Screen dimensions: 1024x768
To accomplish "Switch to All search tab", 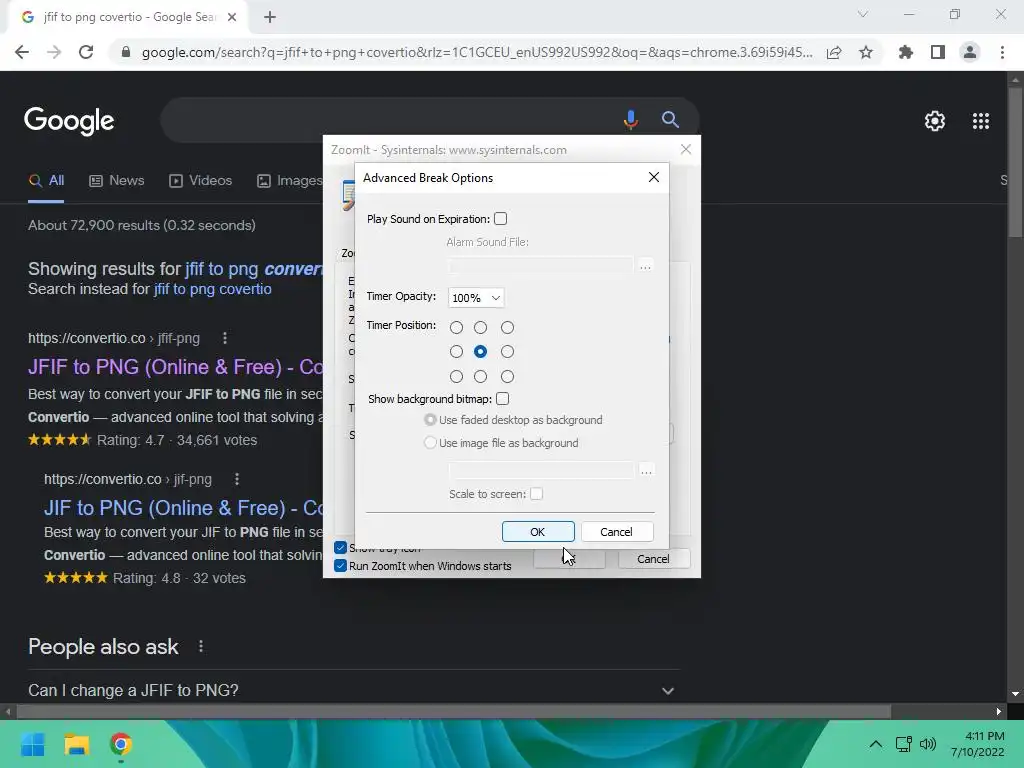I will click(x=46, y=180).
